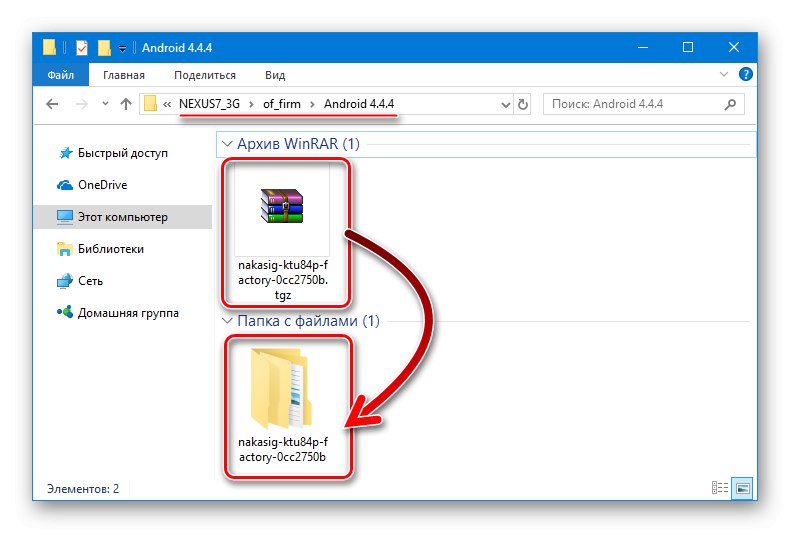Click the NEXUS7_3G breadcrumb segment
This screenshot has height=533, width=790.
pyautogui.click(x=209, y=104)
